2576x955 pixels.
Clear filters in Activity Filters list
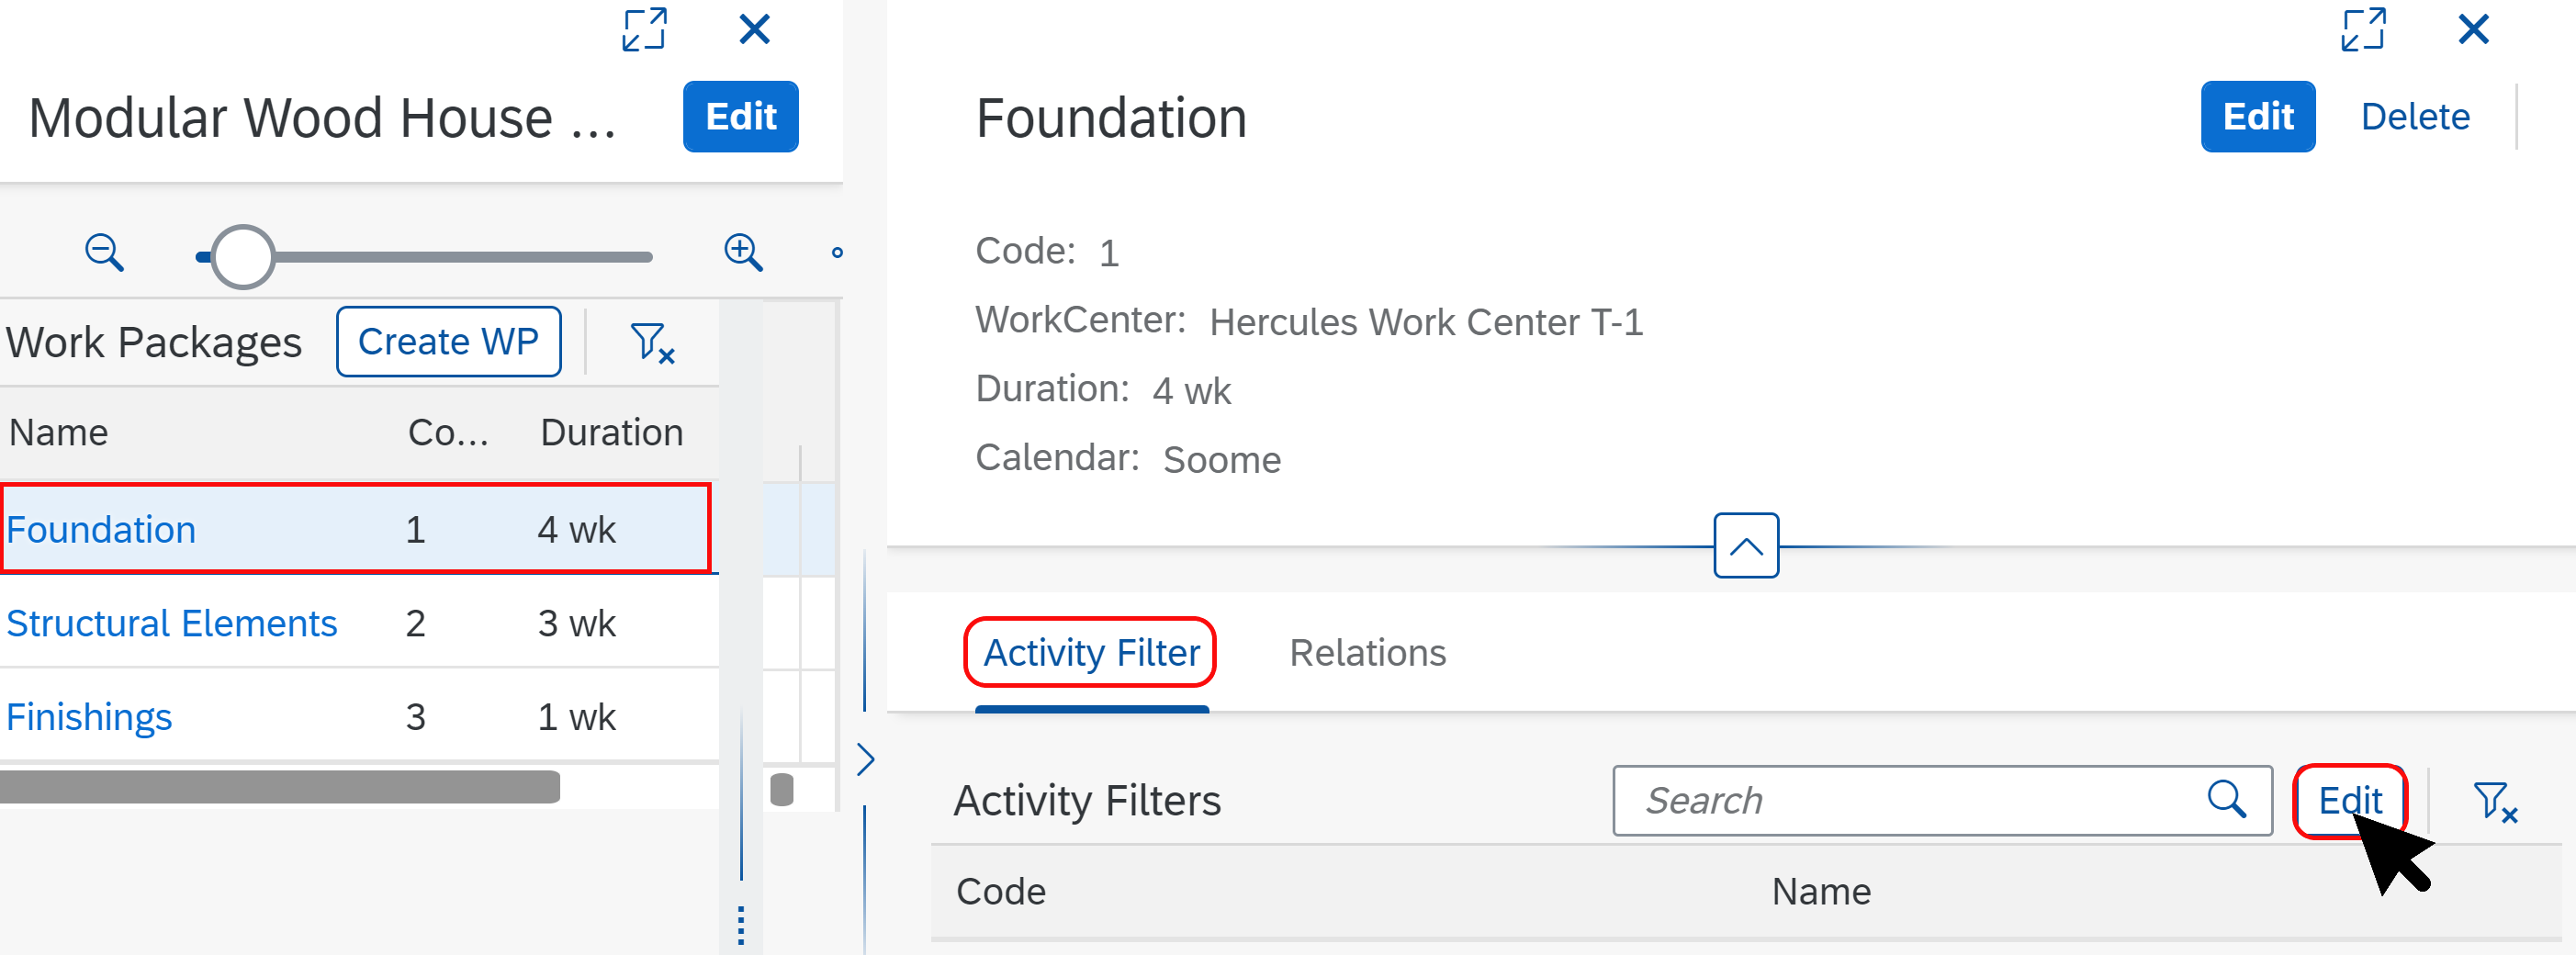[2493, 800]
